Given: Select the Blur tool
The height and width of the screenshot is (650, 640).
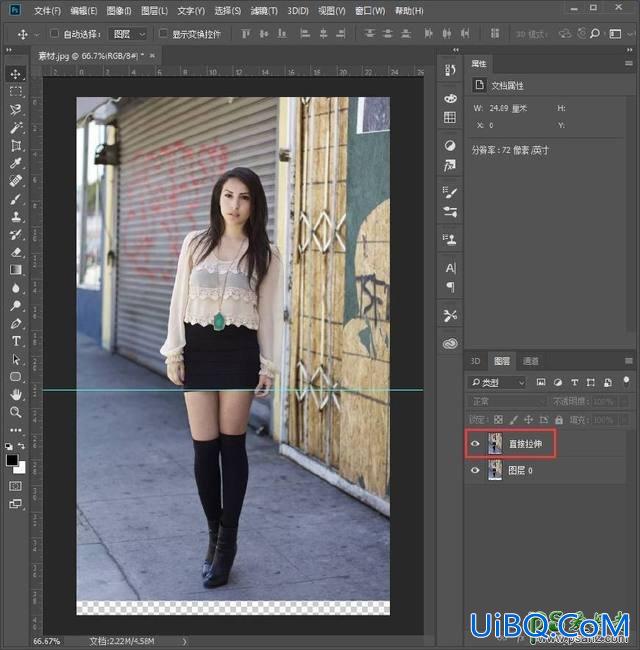Looking at the screenshot, I should [16, 288].
